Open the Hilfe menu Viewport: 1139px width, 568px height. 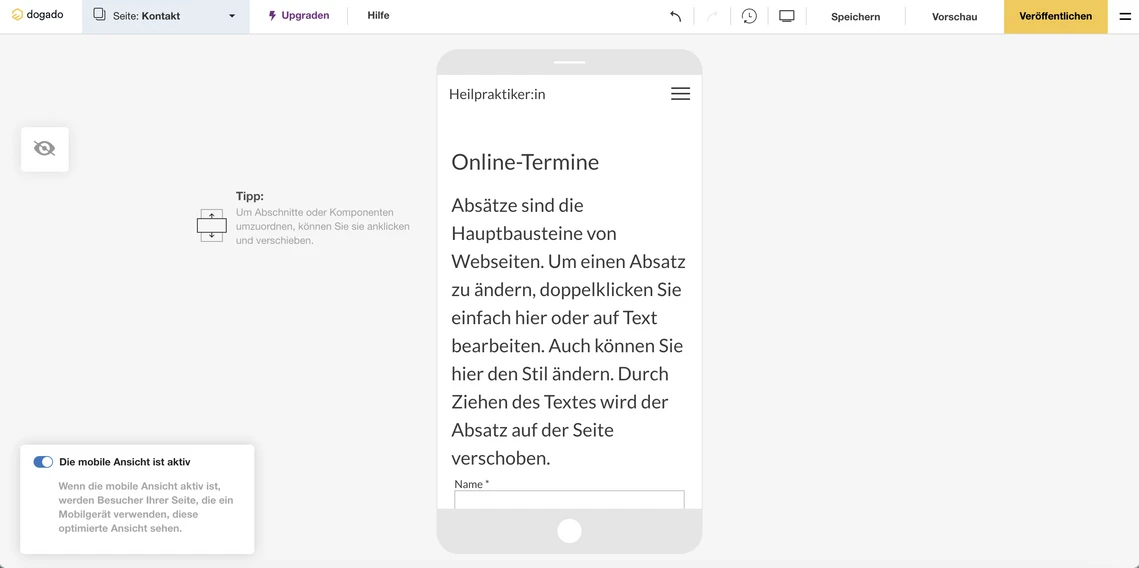pyautogui.click(x=378, y=15)
